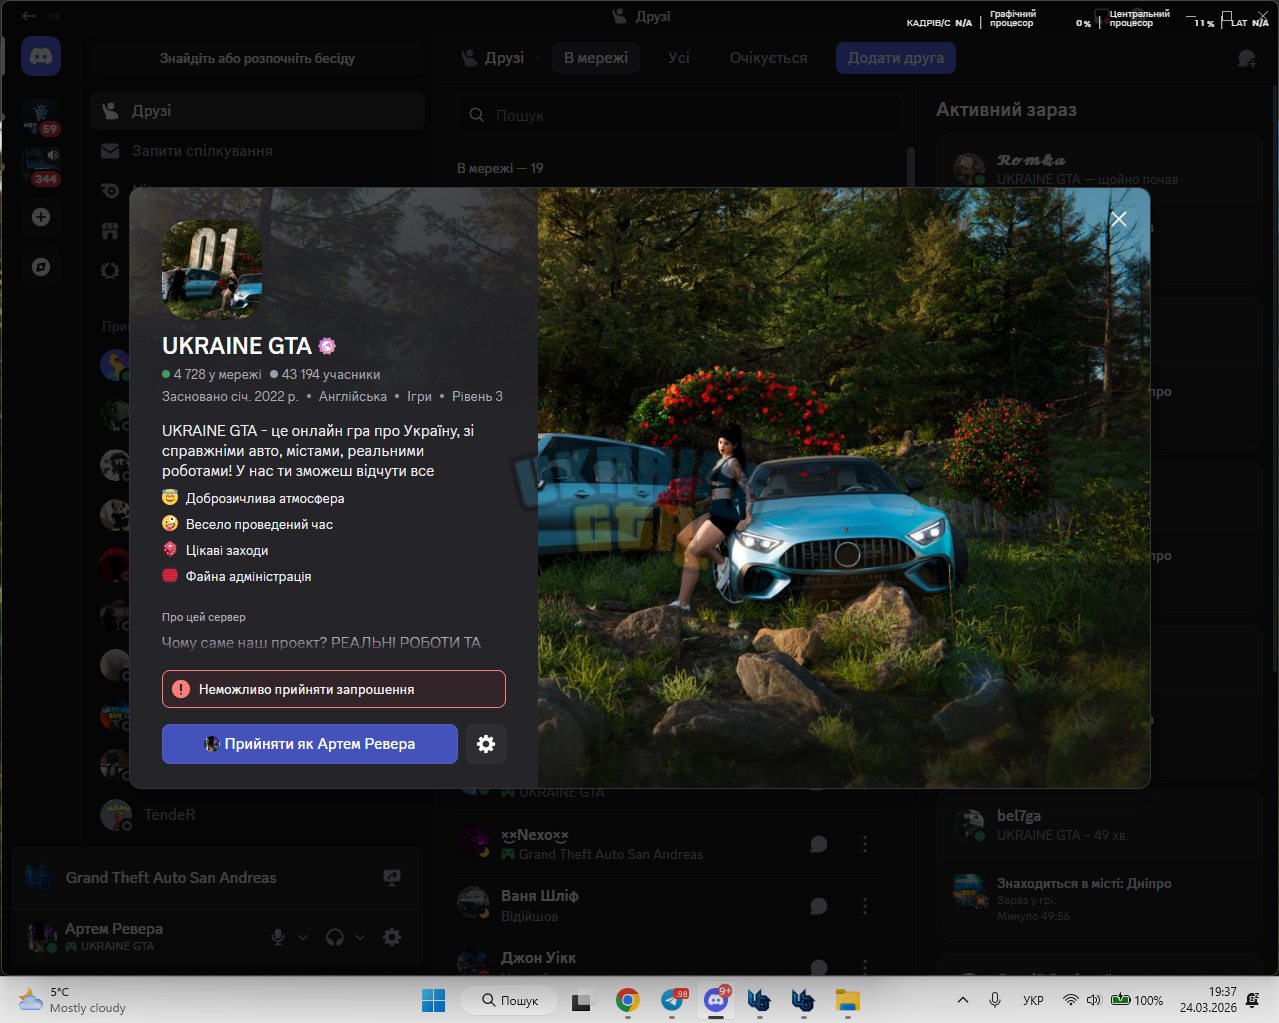The width and height of the screenshot is (1279, 1023).
Task: Message xxNexoxx with chat bubble icon
Action: pos(818,844)
